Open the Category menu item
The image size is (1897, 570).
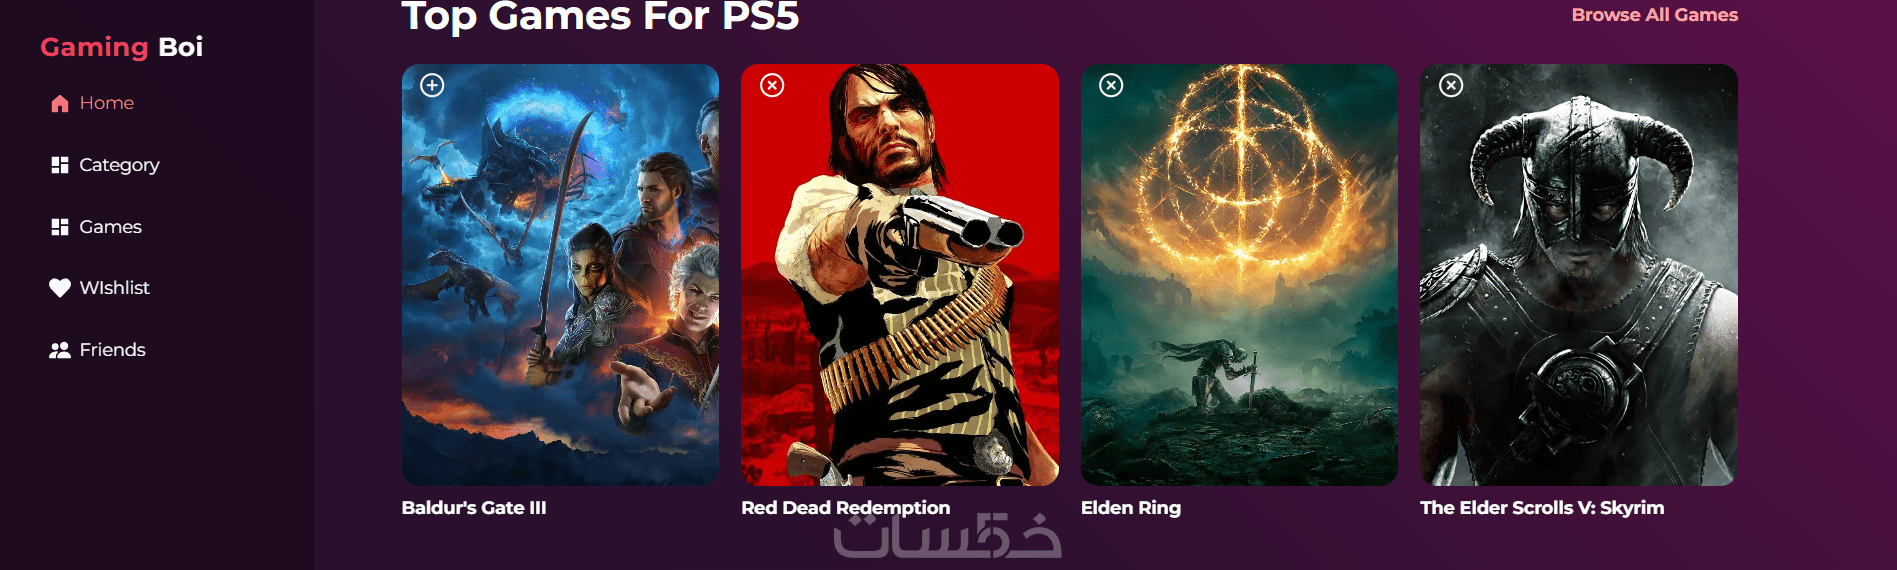pyautogui.click(x=105, y=165)
